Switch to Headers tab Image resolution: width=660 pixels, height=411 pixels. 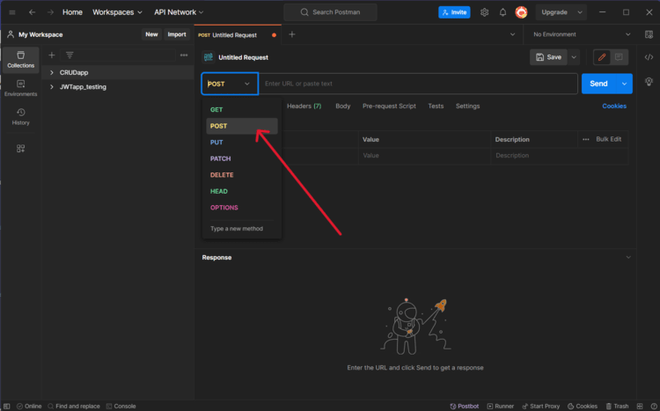click(304, 106)
